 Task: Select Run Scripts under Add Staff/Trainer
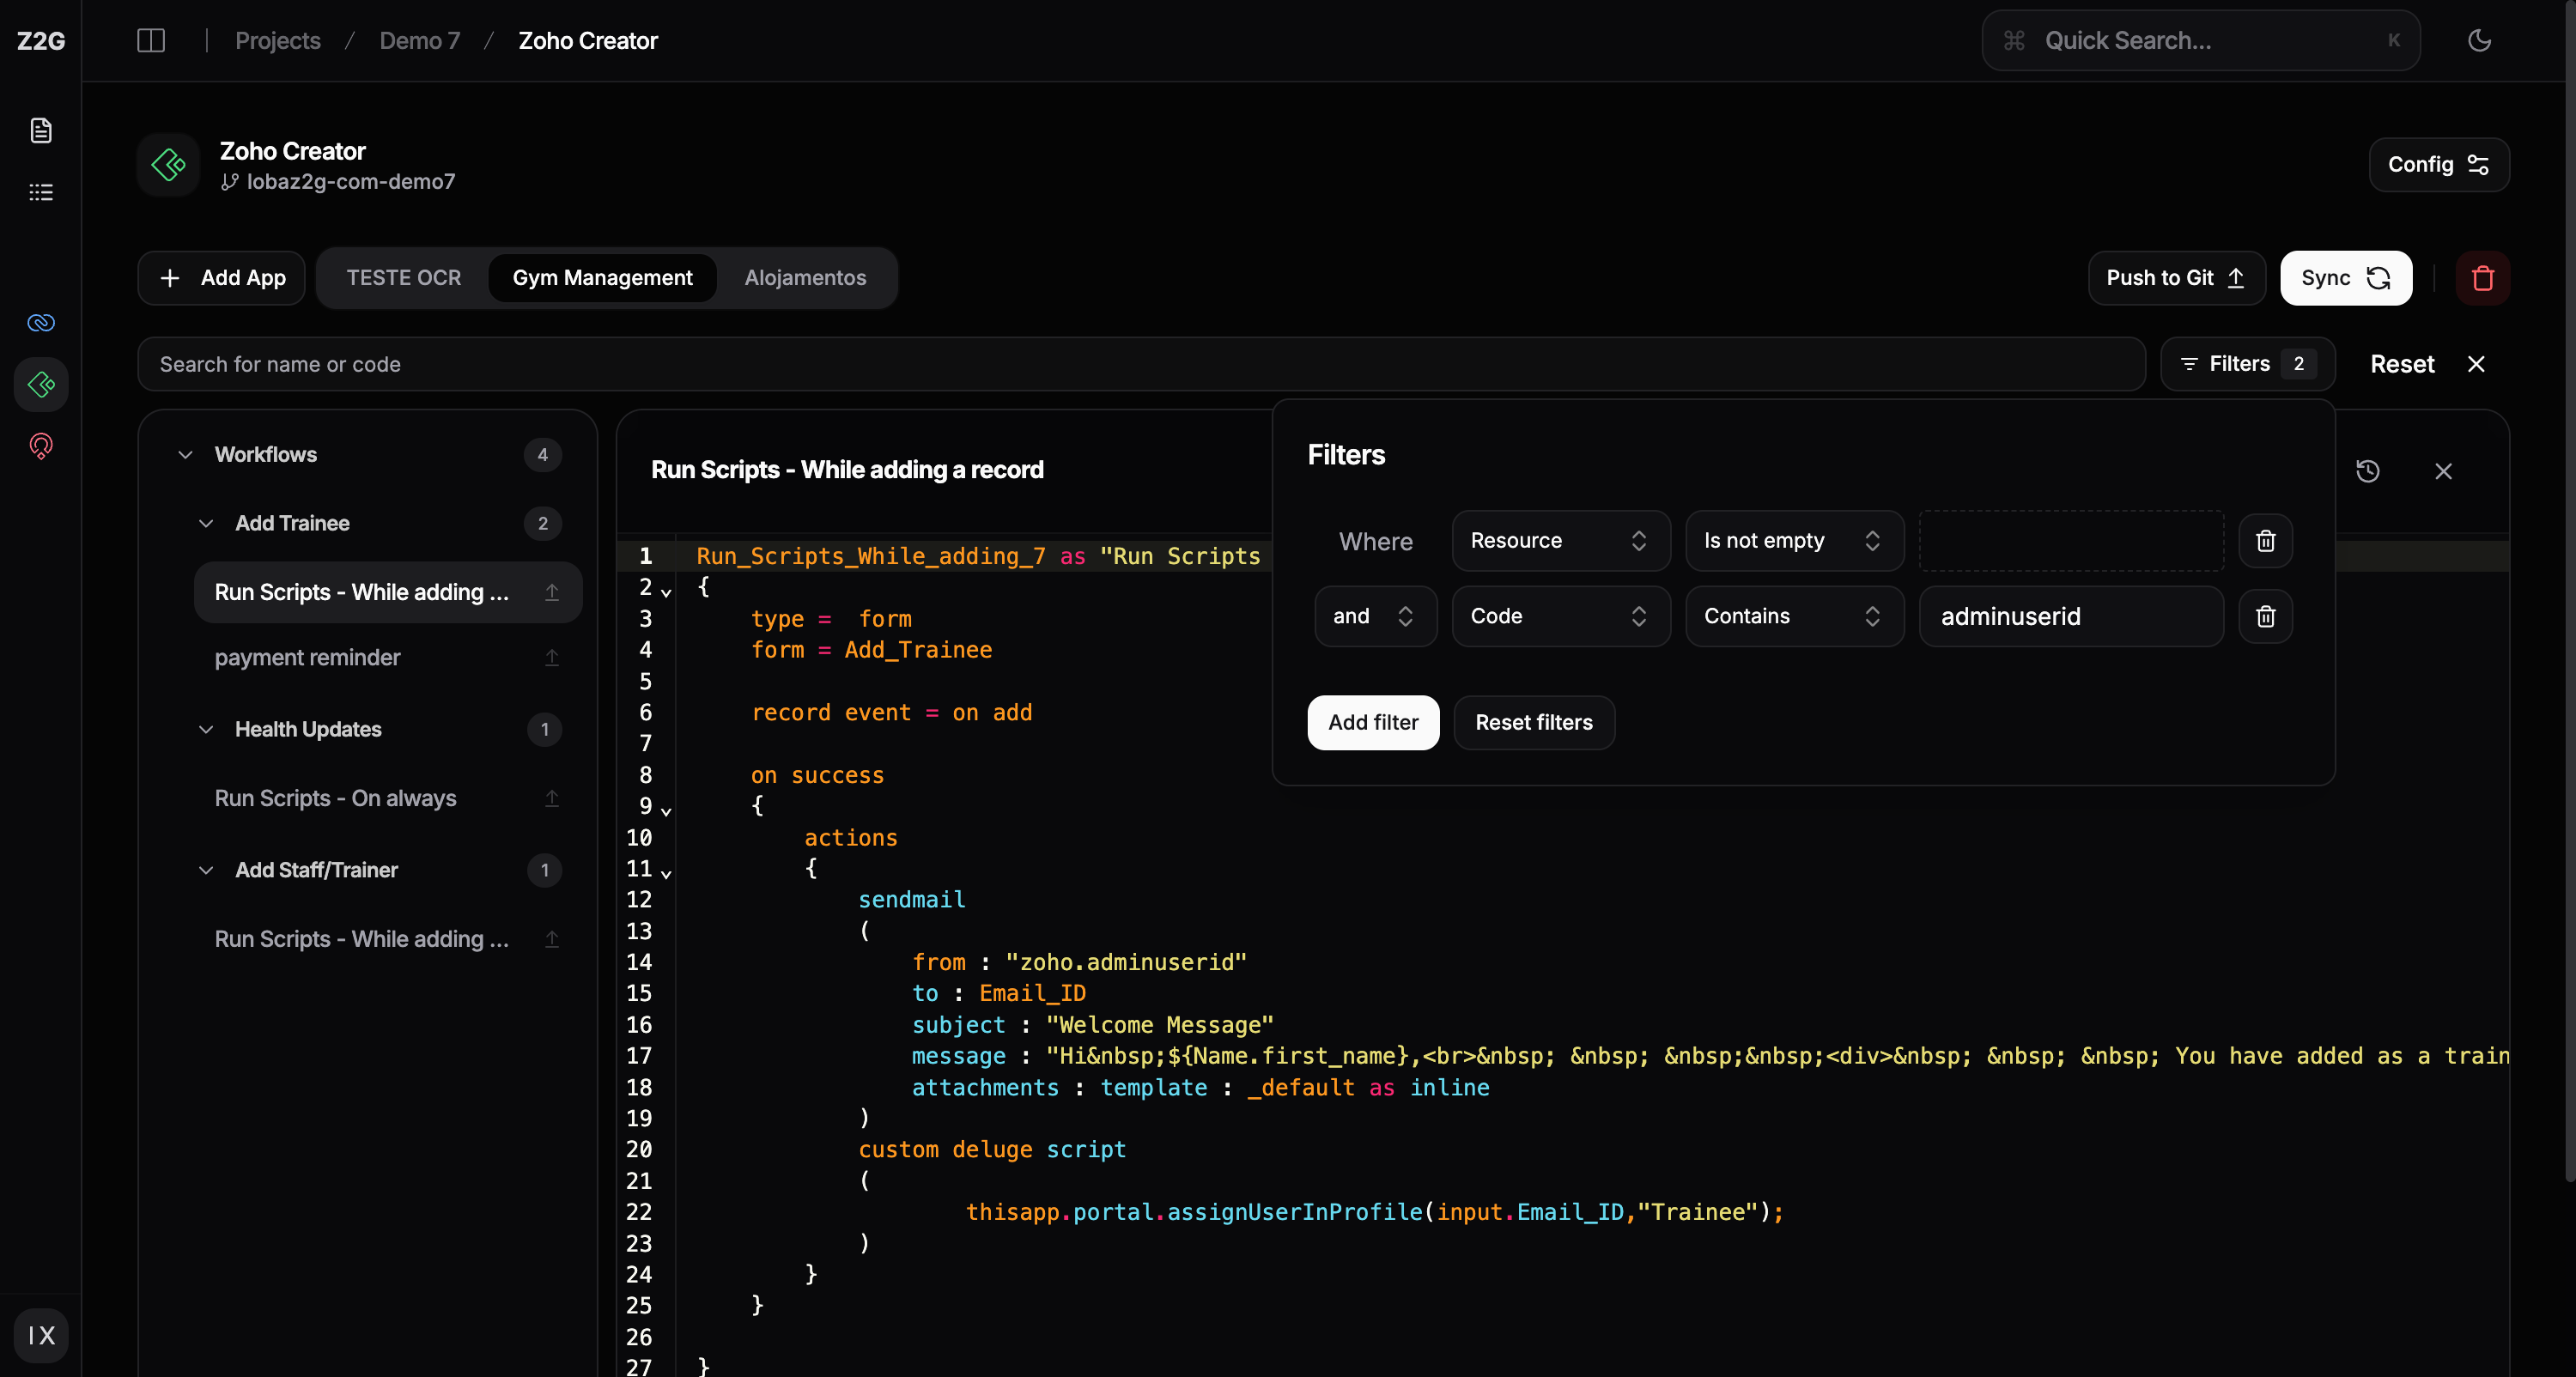388,939
